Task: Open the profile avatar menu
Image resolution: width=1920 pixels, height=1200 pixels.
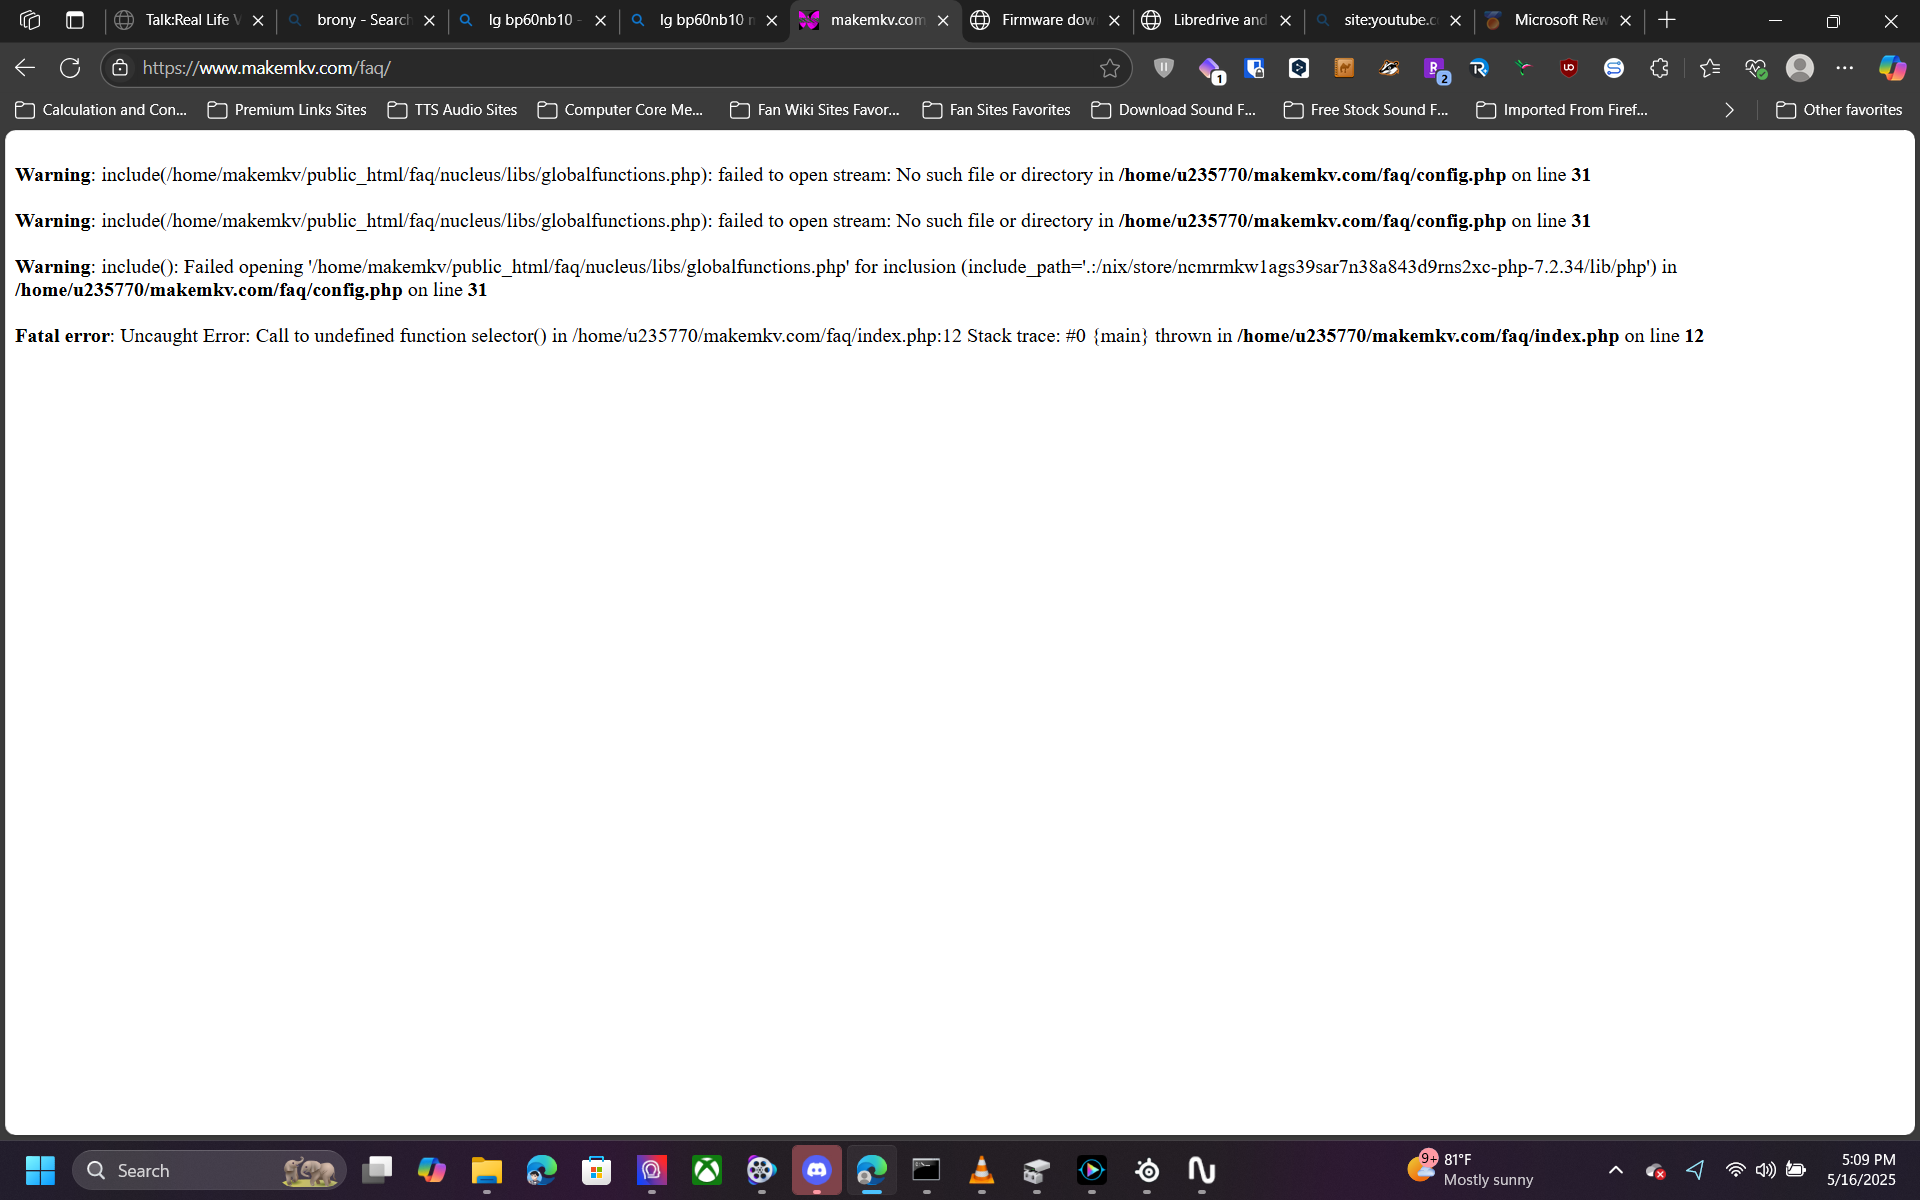Action: pos(1800,68)
